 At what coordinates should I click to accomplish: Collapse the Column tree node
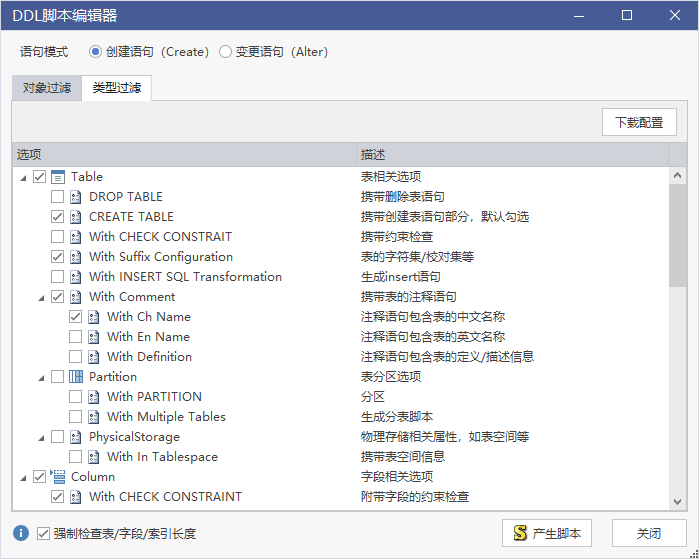pos(23,478)
